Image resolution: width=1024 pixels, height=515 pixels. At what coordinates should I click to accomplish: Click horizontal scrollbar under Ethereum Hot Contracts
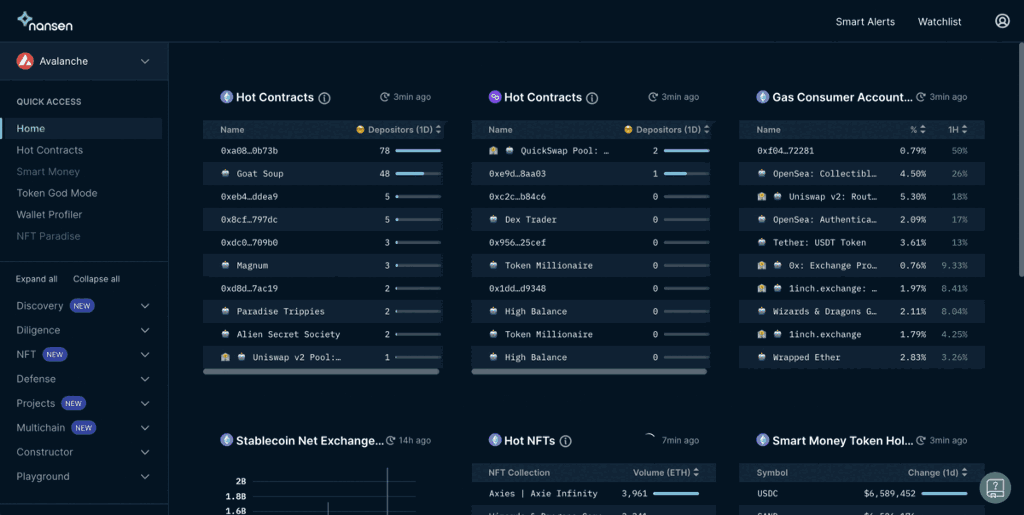[x=321, y=371]
